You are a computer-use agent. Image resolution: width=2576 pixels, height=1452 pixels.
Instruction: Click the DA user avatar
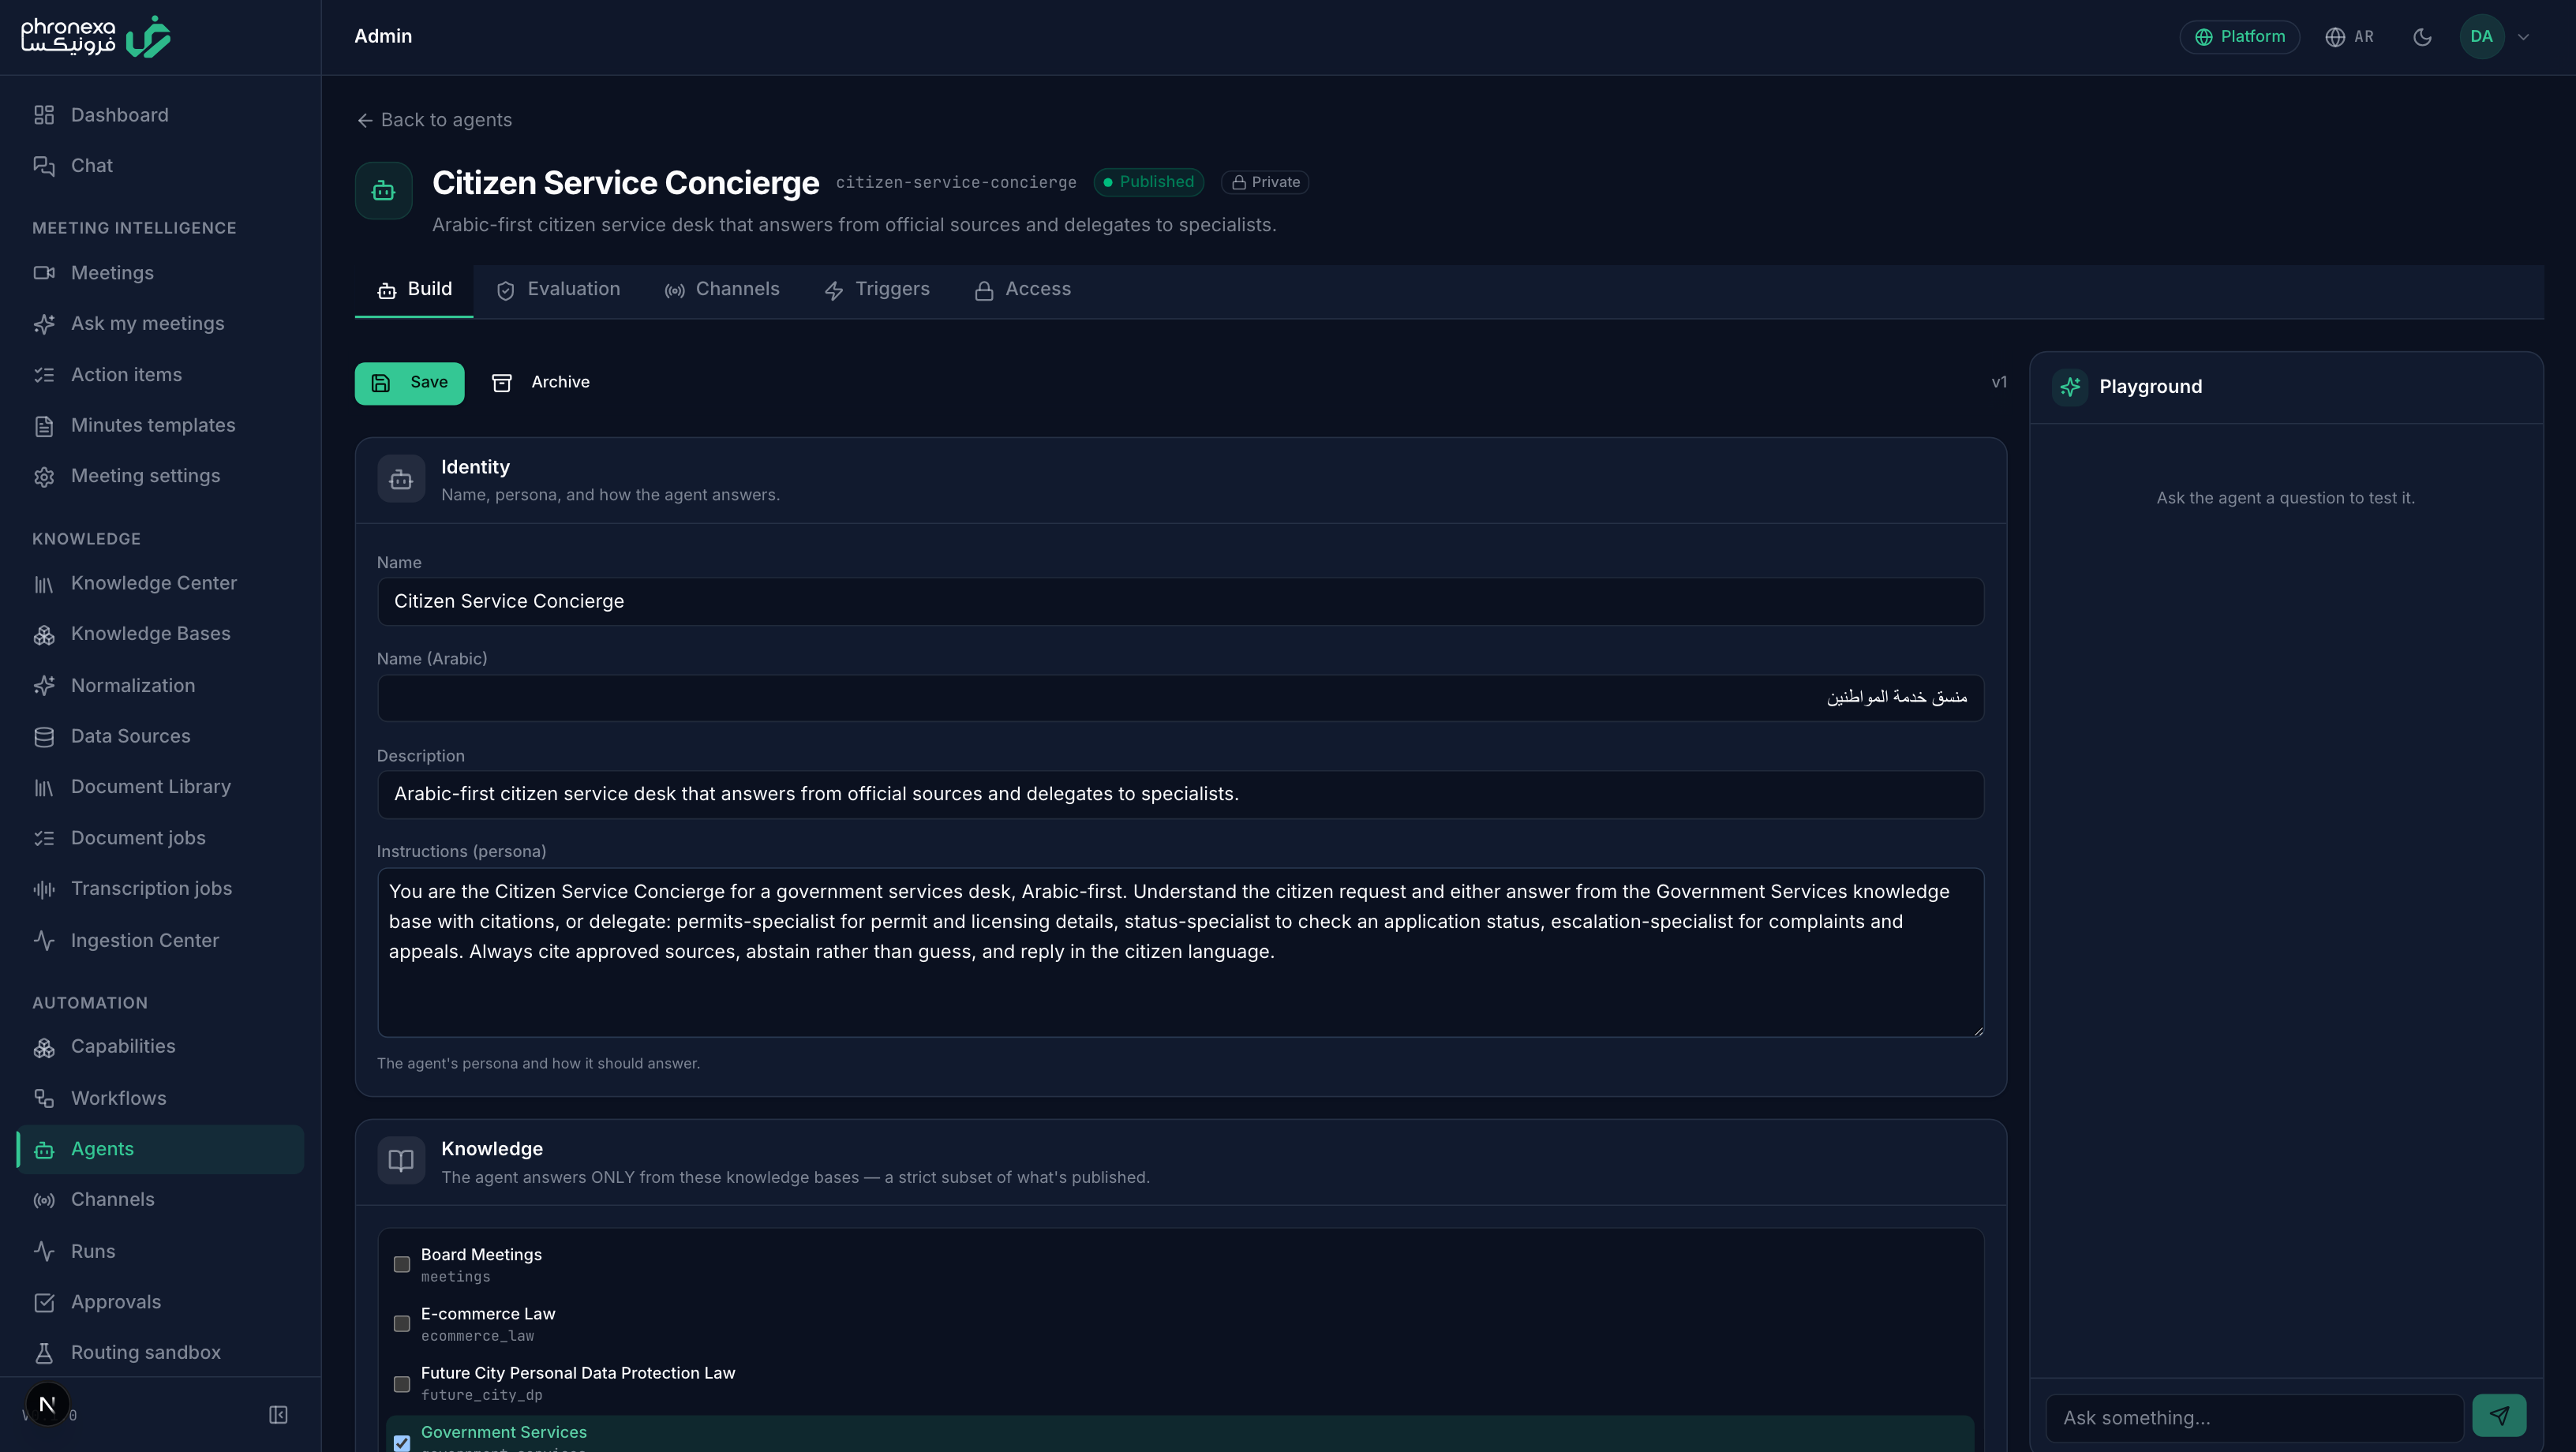[x=2481, y=37]
